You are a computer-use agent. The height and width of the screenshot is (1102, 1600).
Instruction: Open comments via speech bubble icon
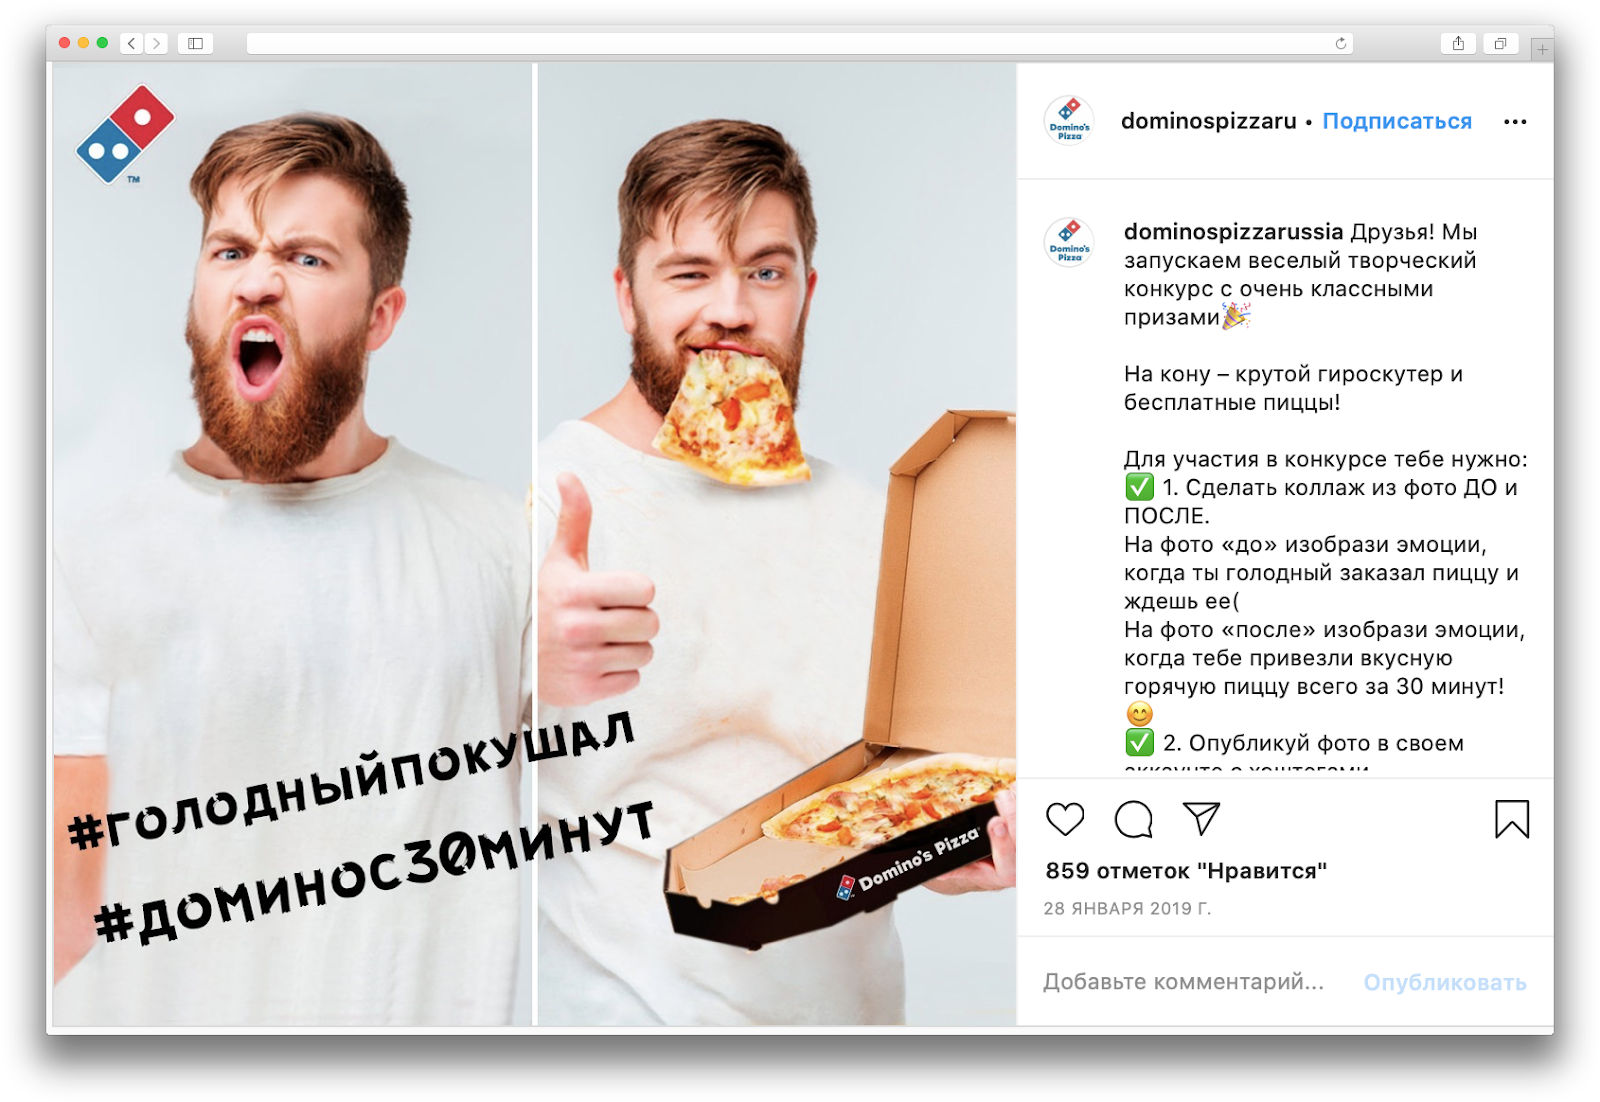coord(1134,819)
